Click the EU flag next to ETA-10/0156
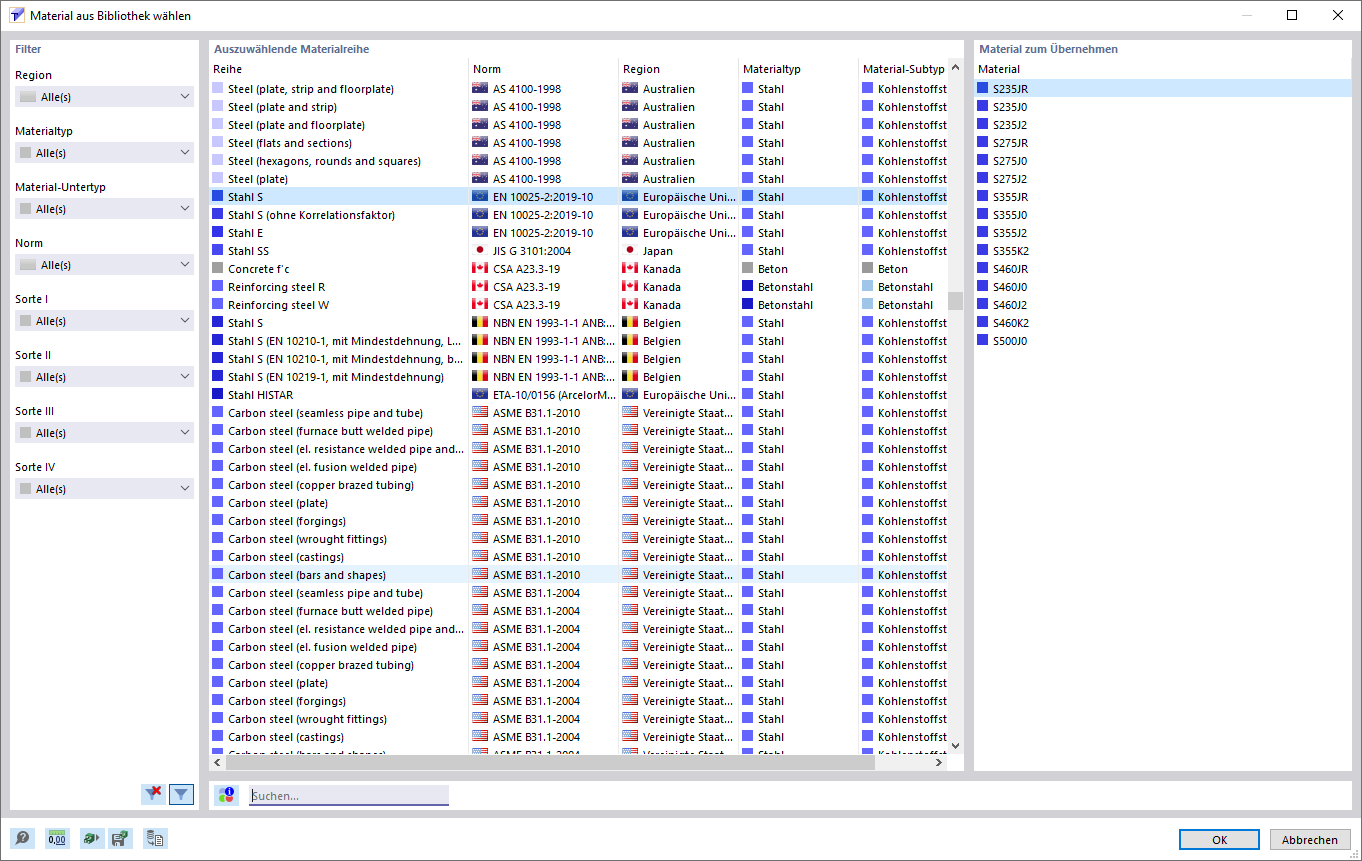The image size is (1362, 861). [480, 395]
